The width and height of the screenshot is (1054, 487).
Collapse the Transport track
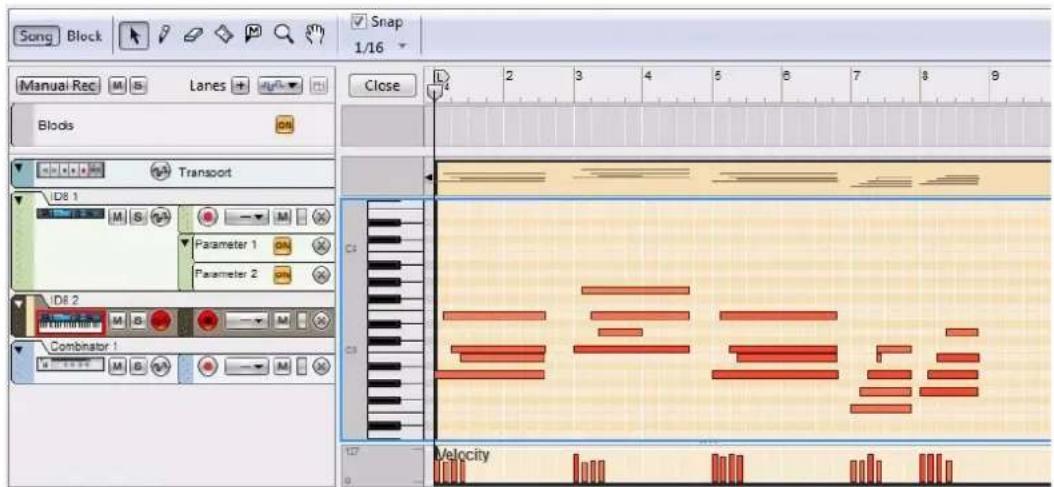tap(18, 168)
